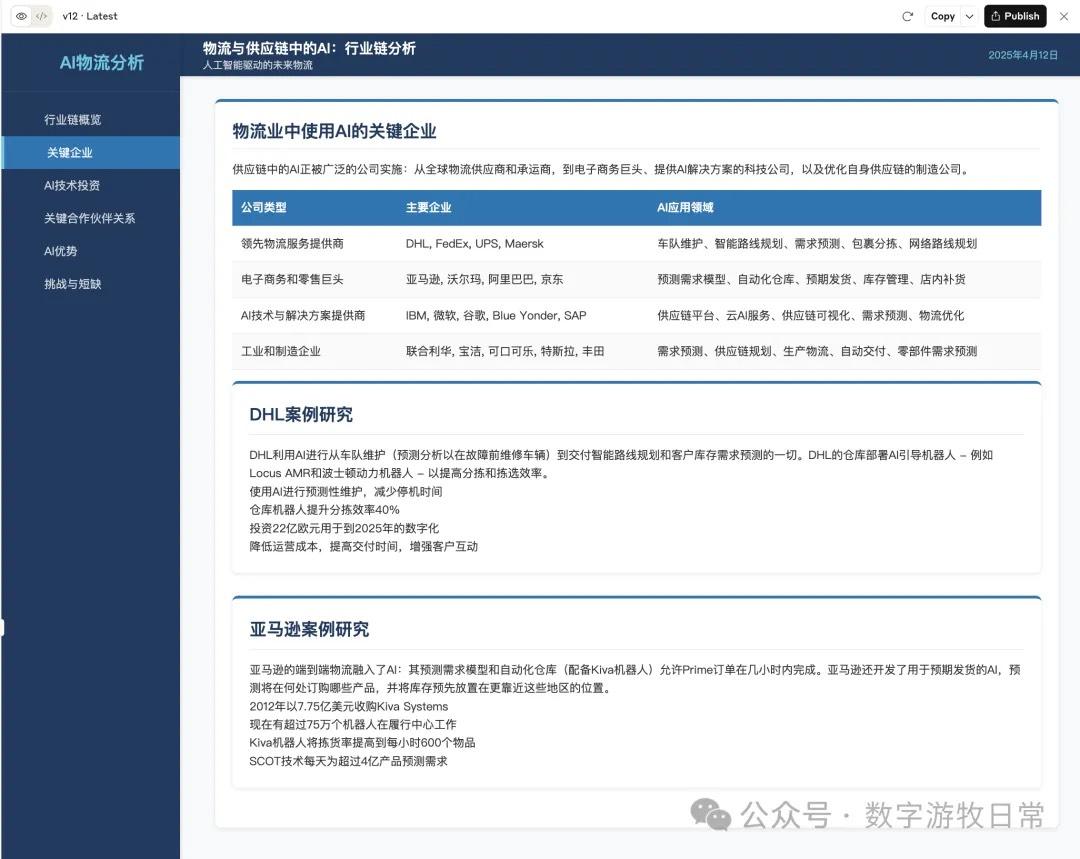Image resolution: width=1080 pixels, height=859 pixels.
Task: Click the DHL案例研究 card heading
Action: (x=300, y=415)
